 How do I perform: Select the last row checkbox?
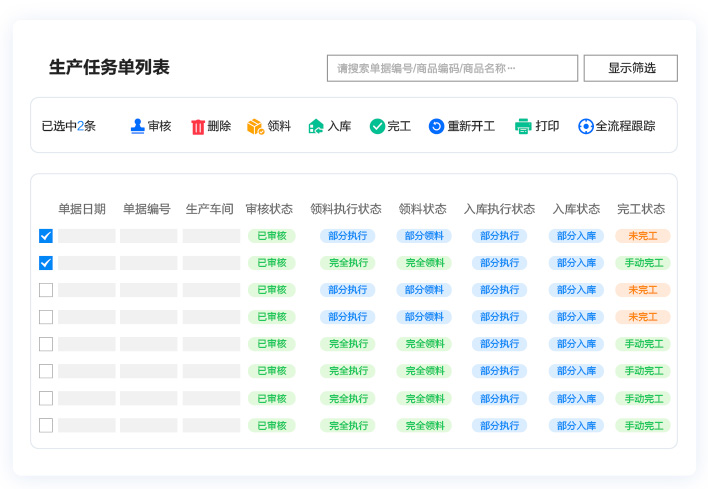(x=46, y=425)
